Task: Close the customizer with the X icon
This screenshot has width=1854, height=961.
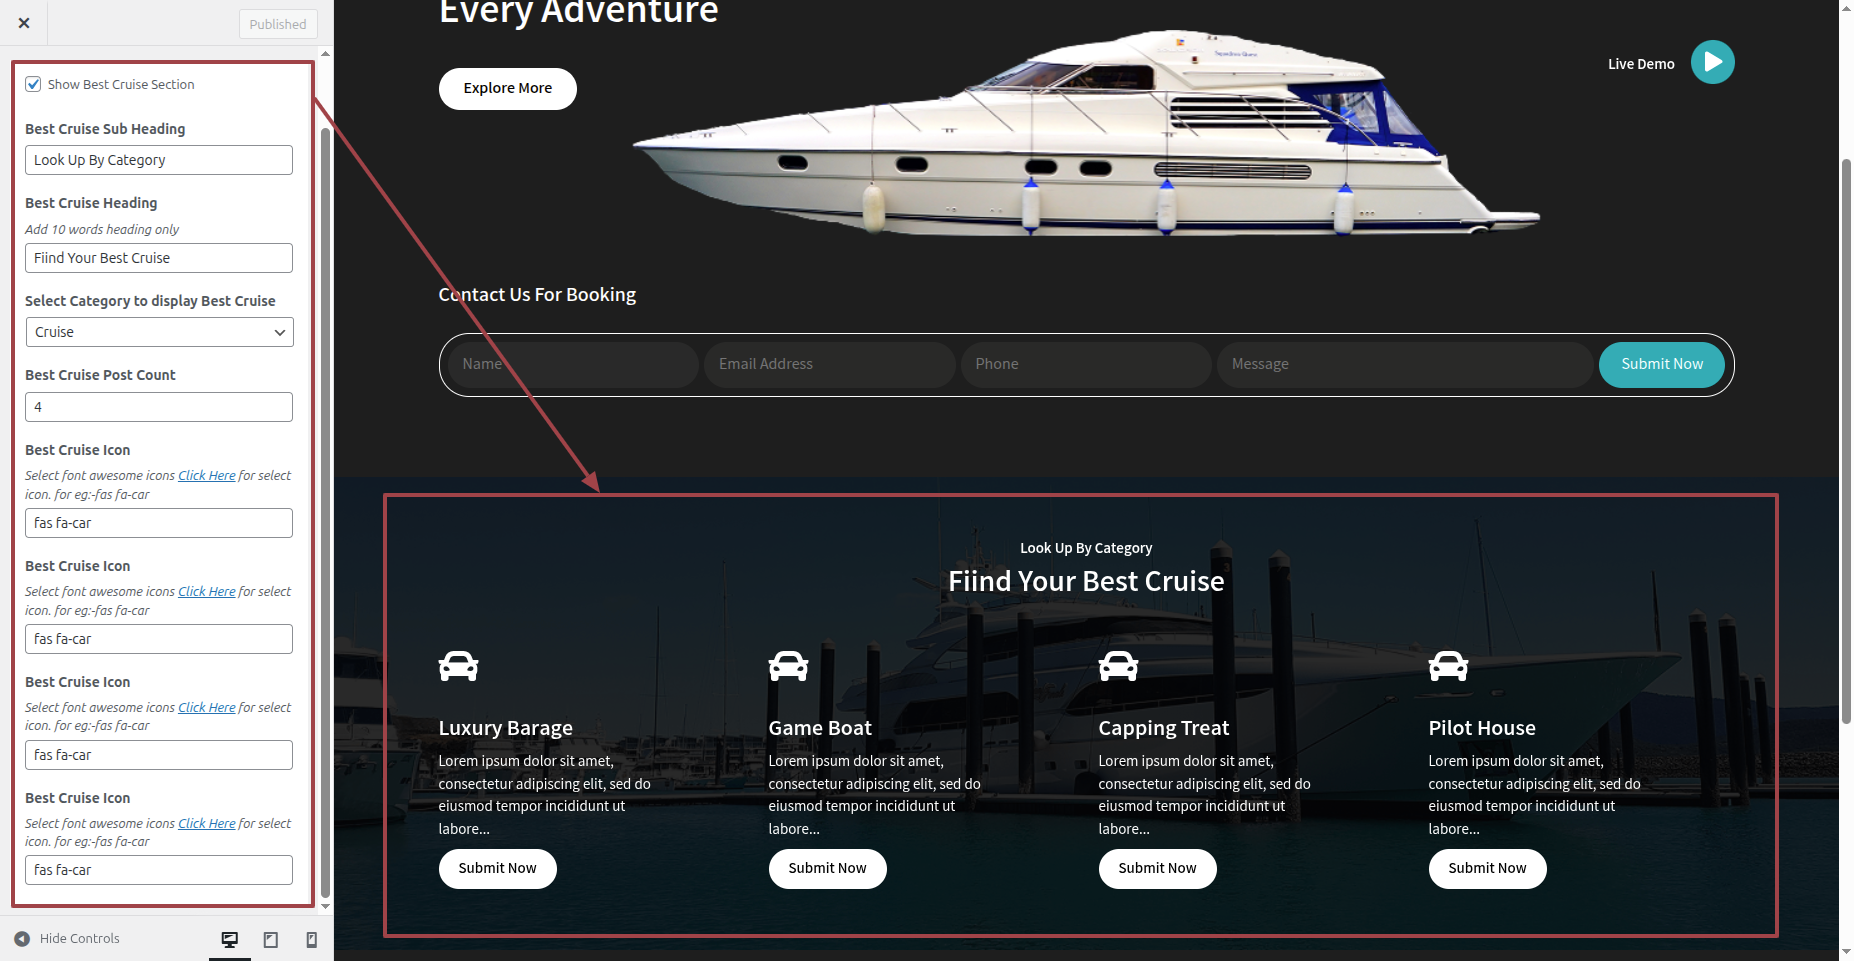Action: (x=24, y=23)
